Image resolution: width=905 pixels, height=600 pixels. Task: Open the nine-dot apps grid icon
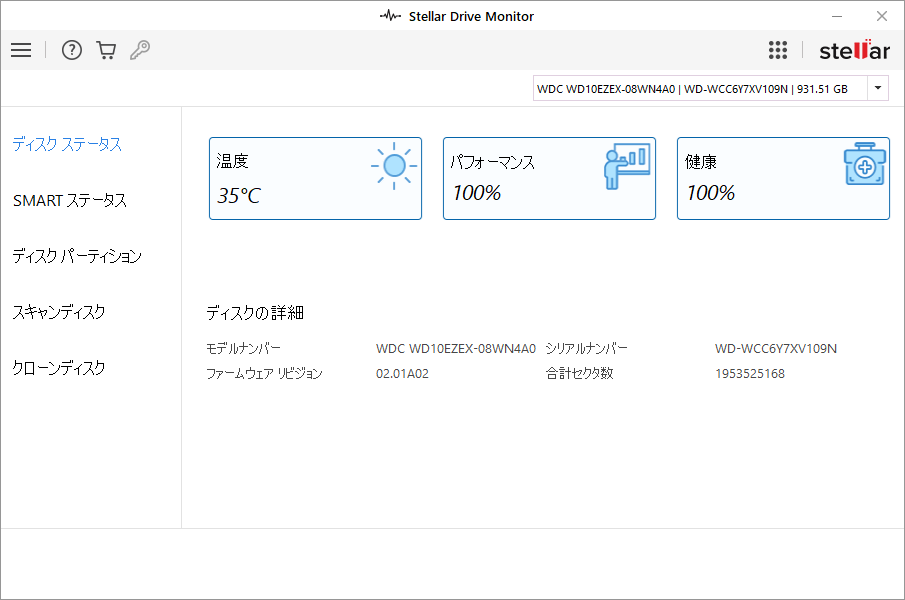pos(778,50)
